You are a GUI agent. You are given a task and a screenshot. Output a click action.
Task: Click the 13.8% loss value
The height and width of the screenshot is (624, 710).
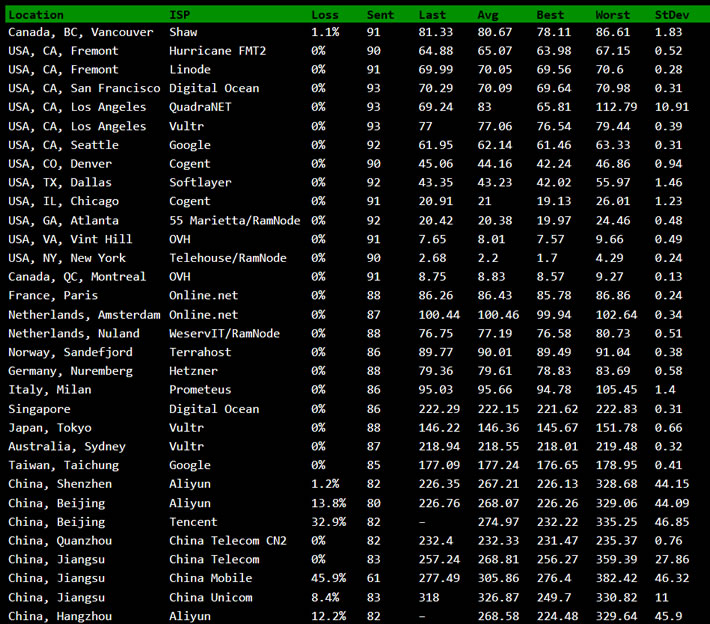[x=328, y=503]
